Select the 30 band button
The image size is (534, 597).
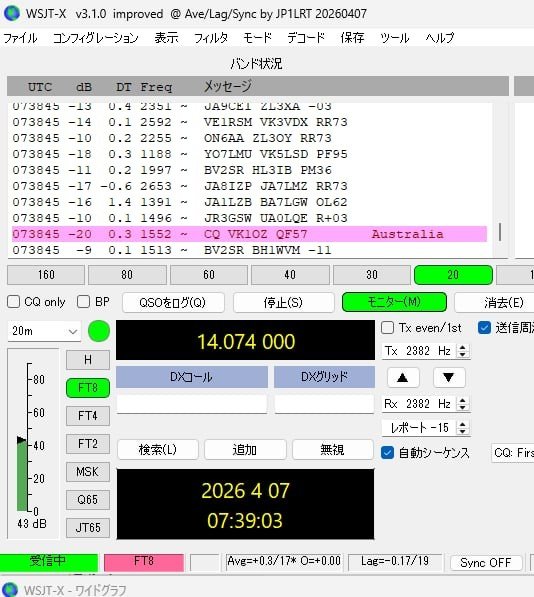point(372,275)
